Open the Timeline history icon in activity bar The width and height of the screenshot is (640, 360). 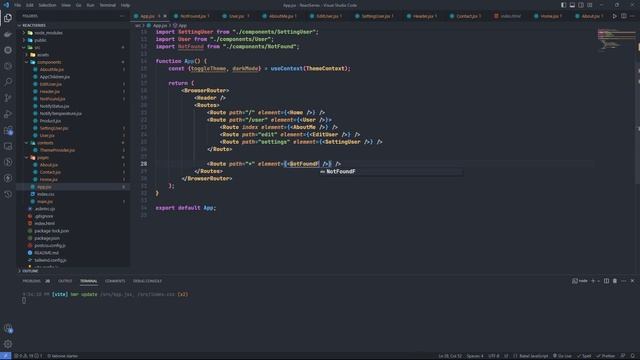[8, 194]
